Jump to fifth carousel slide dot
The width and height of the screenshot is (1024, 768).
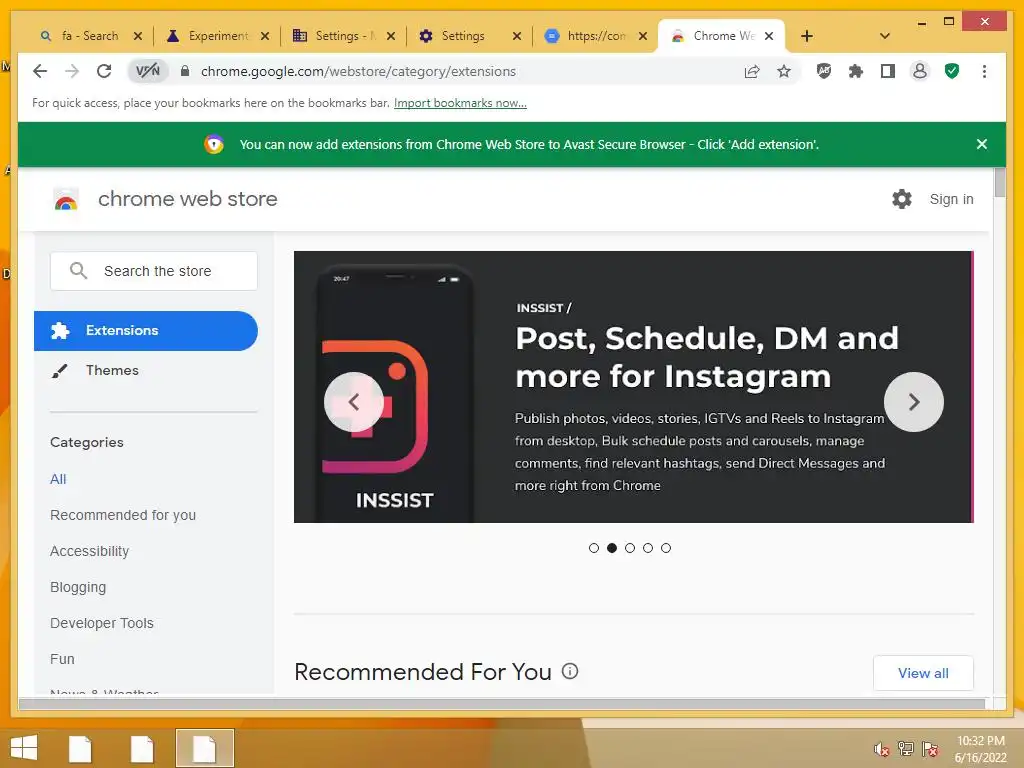point(665,548)
